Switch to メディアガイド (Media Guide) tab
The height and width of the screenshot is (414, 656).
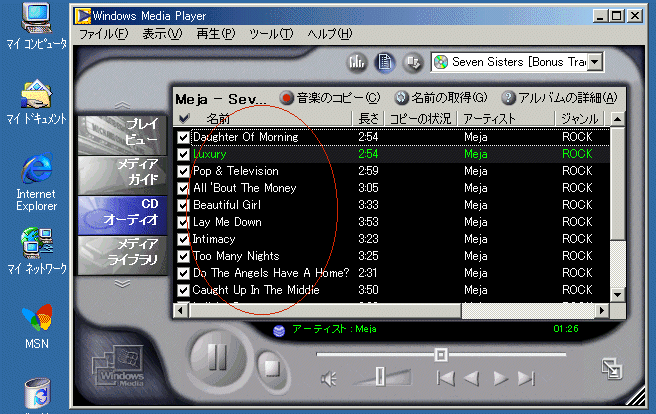123,174
